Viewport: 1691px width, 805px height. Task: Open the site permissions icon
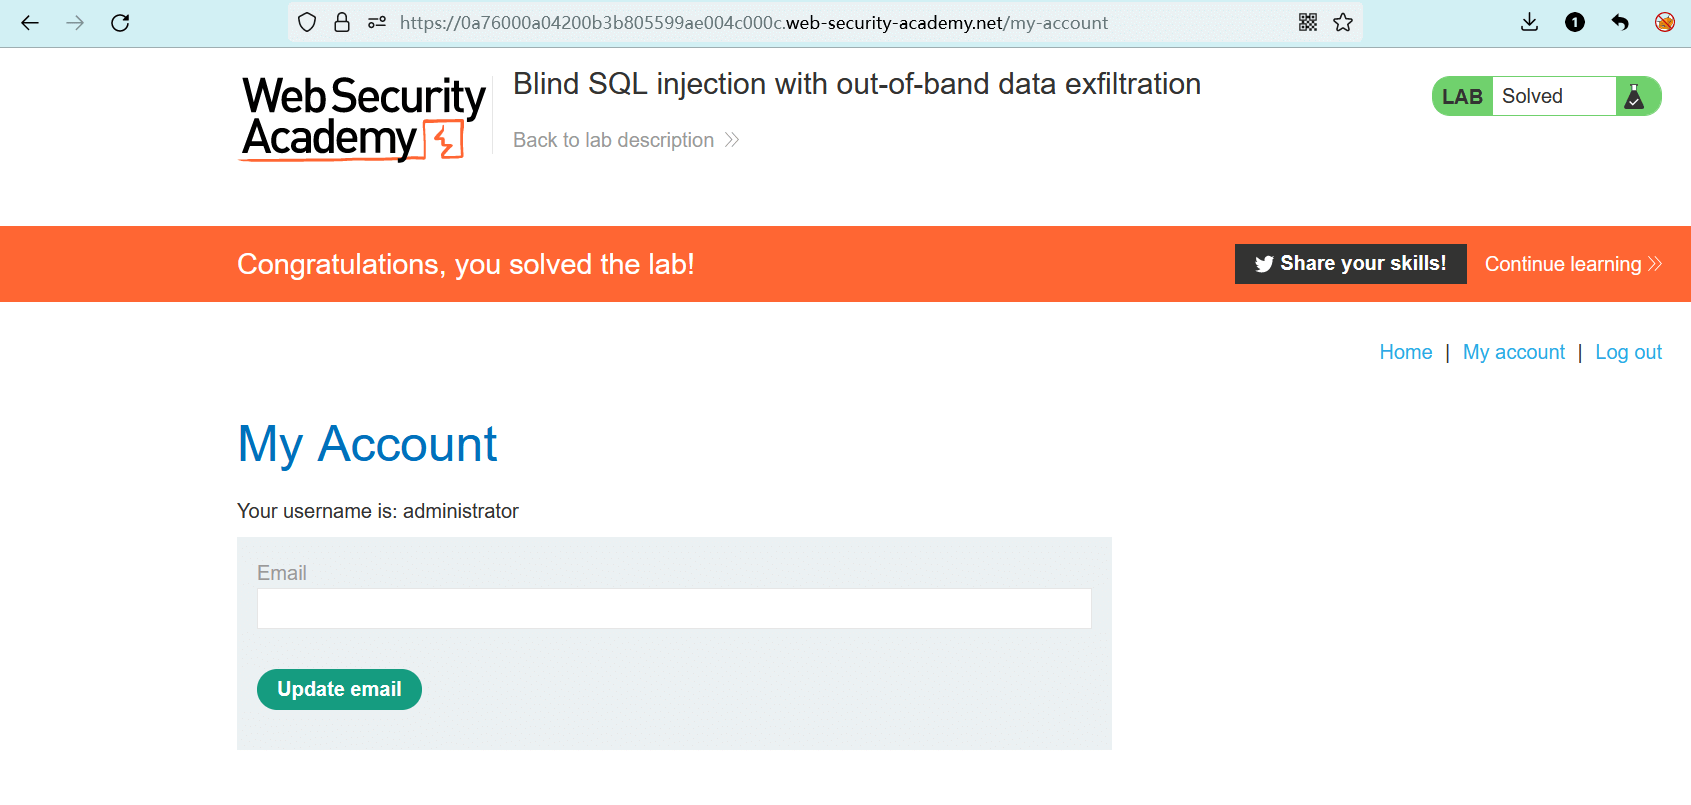[x=377, y=23]
